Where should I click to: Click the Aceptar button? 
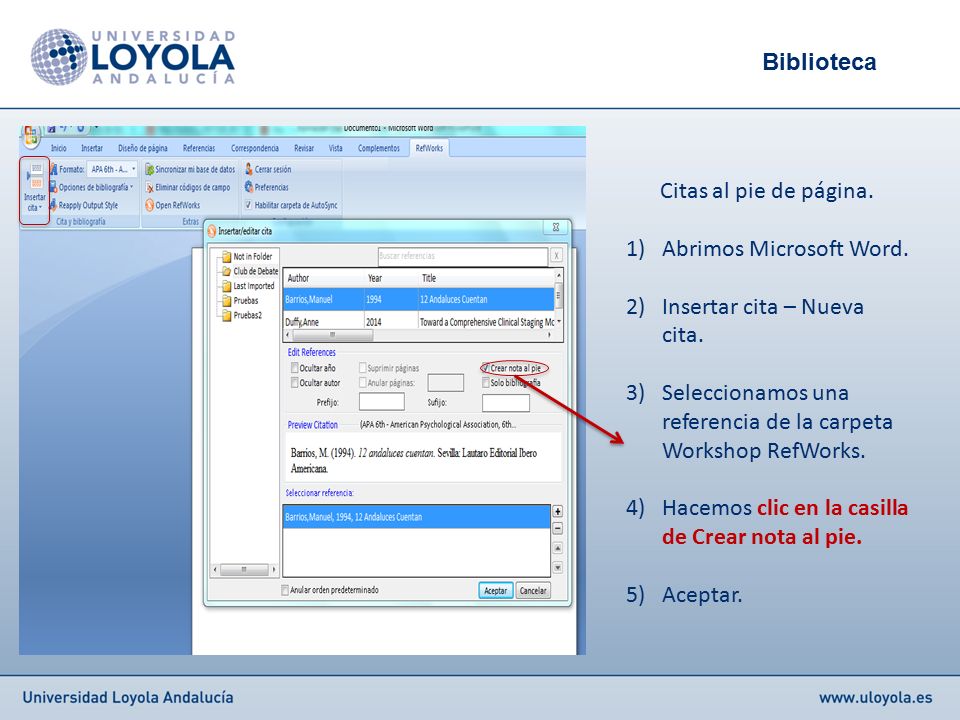pos(495,591)
